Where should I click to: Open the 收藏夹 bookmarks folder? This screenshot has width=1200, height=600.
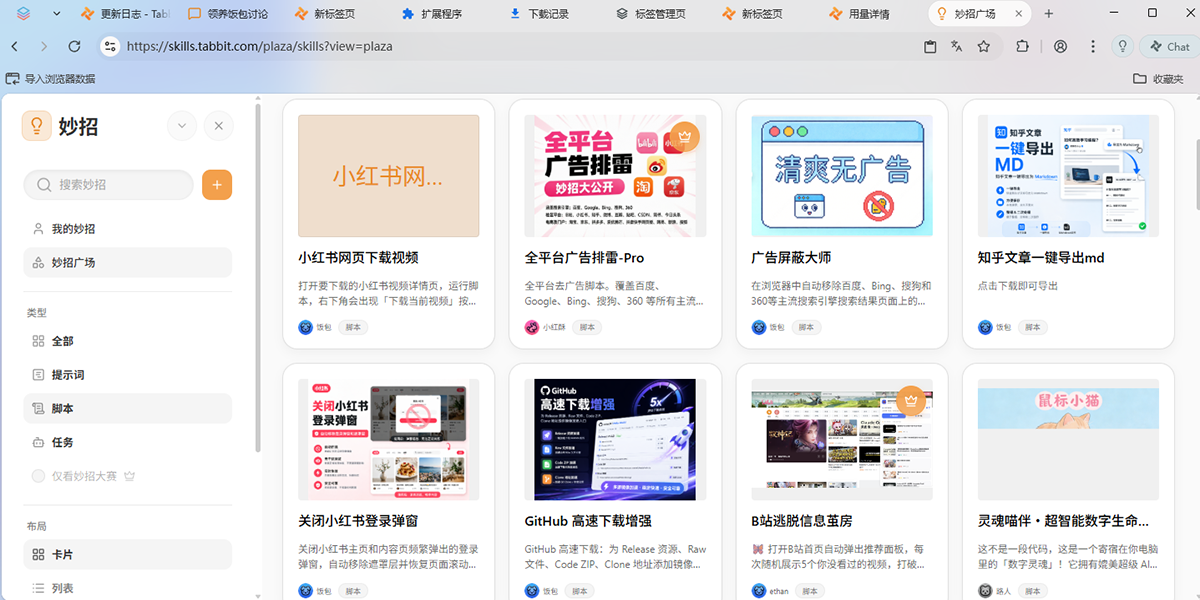coord(1158,78)
